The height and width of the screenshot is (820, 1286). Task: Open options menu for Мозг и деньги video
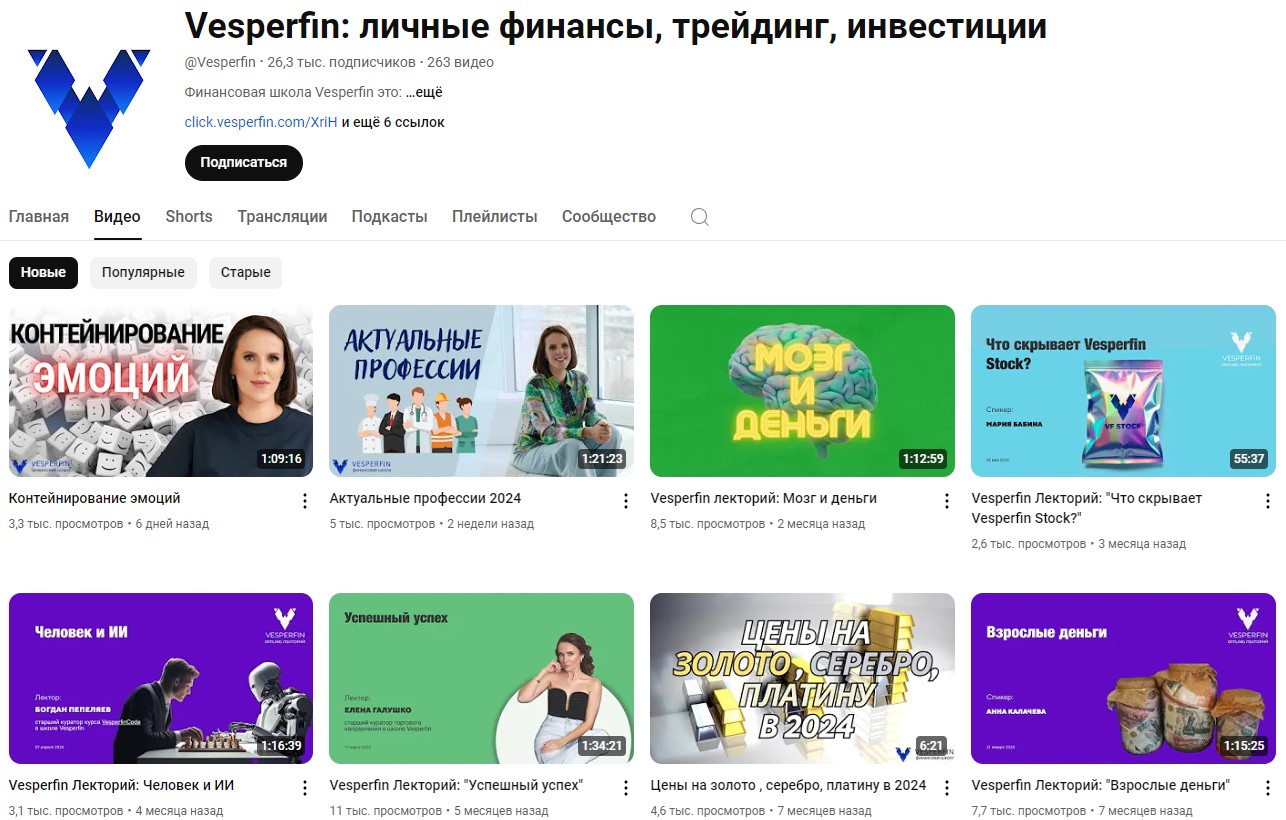point(947,501)
